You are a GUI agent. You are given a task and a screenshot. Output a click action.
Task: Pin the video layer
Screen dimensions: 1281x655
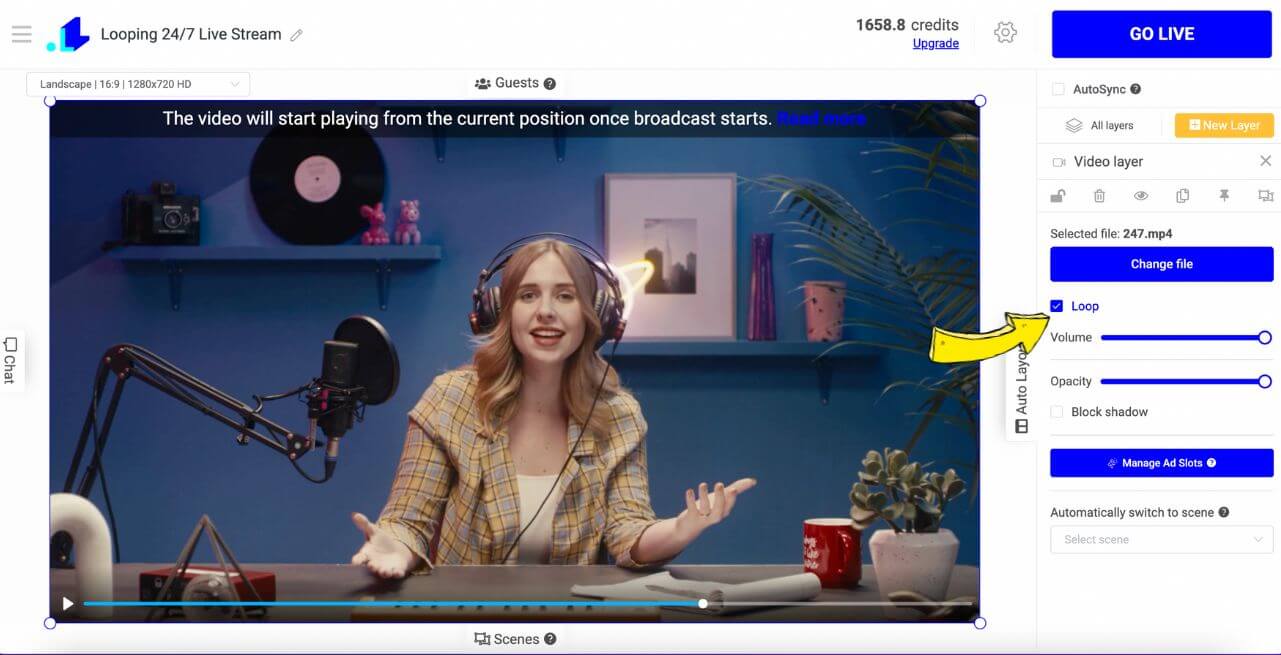[1224, 196]
